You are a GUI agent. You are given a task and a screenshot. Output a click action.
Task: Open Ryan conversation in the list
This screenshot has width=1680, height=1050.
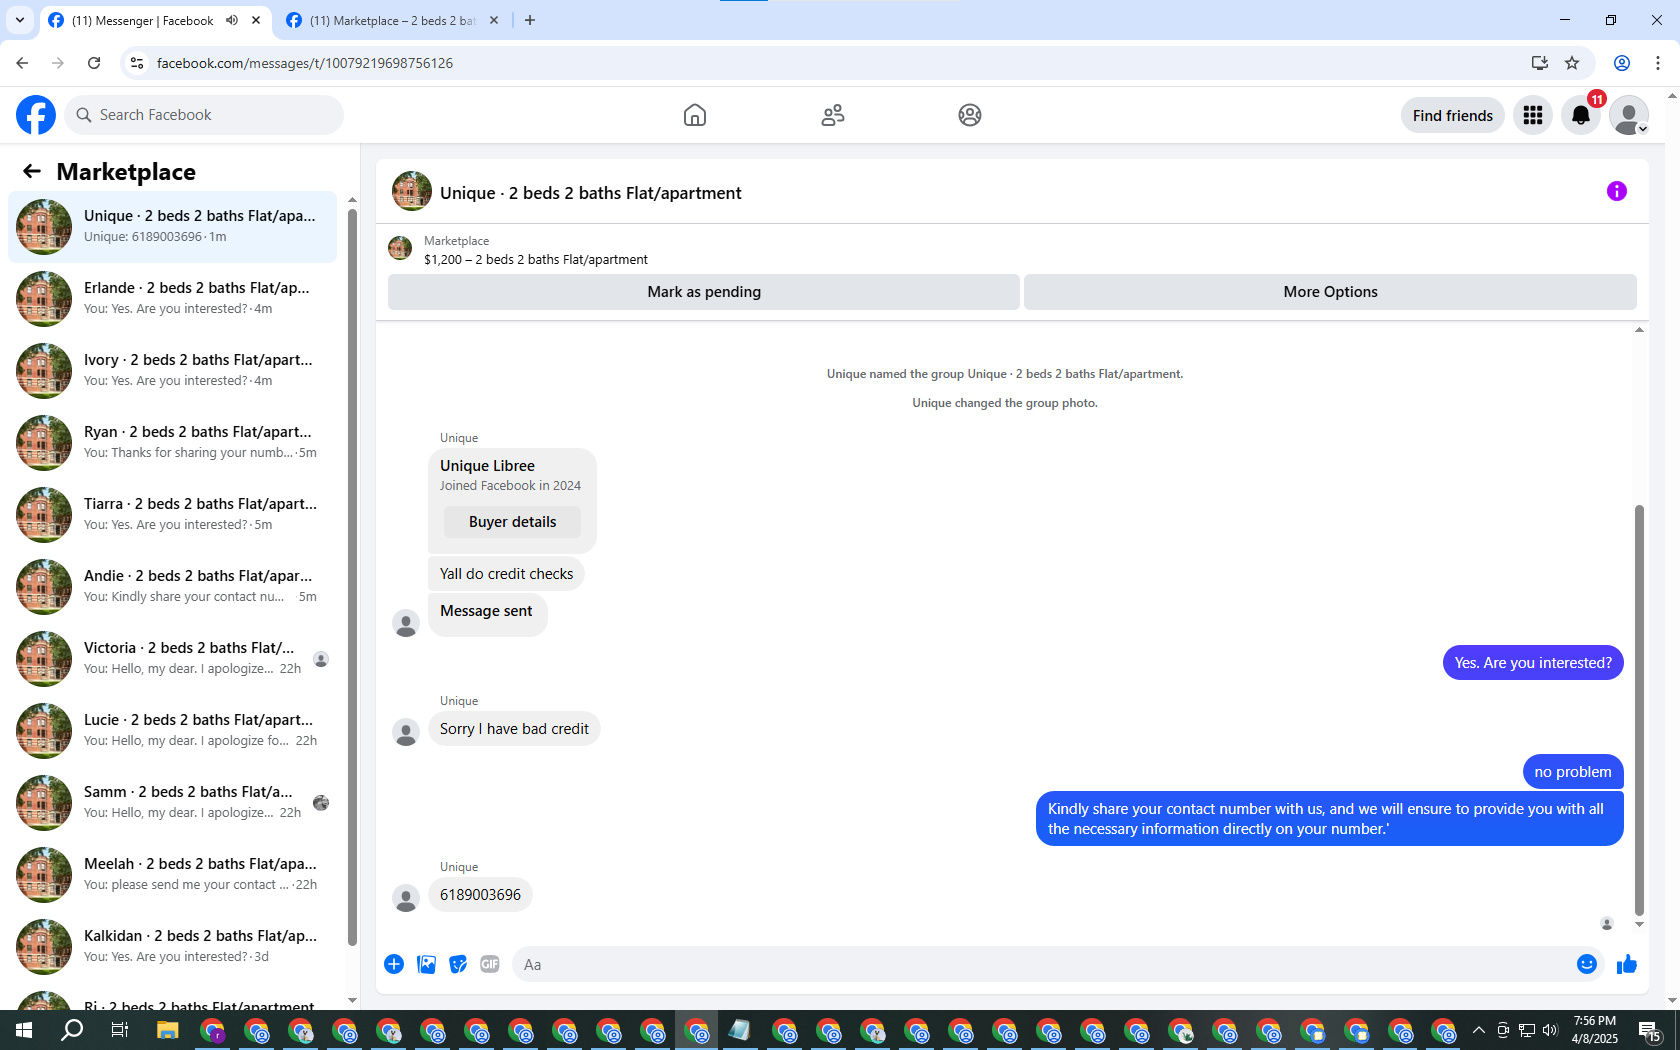[x=172, y=443]
